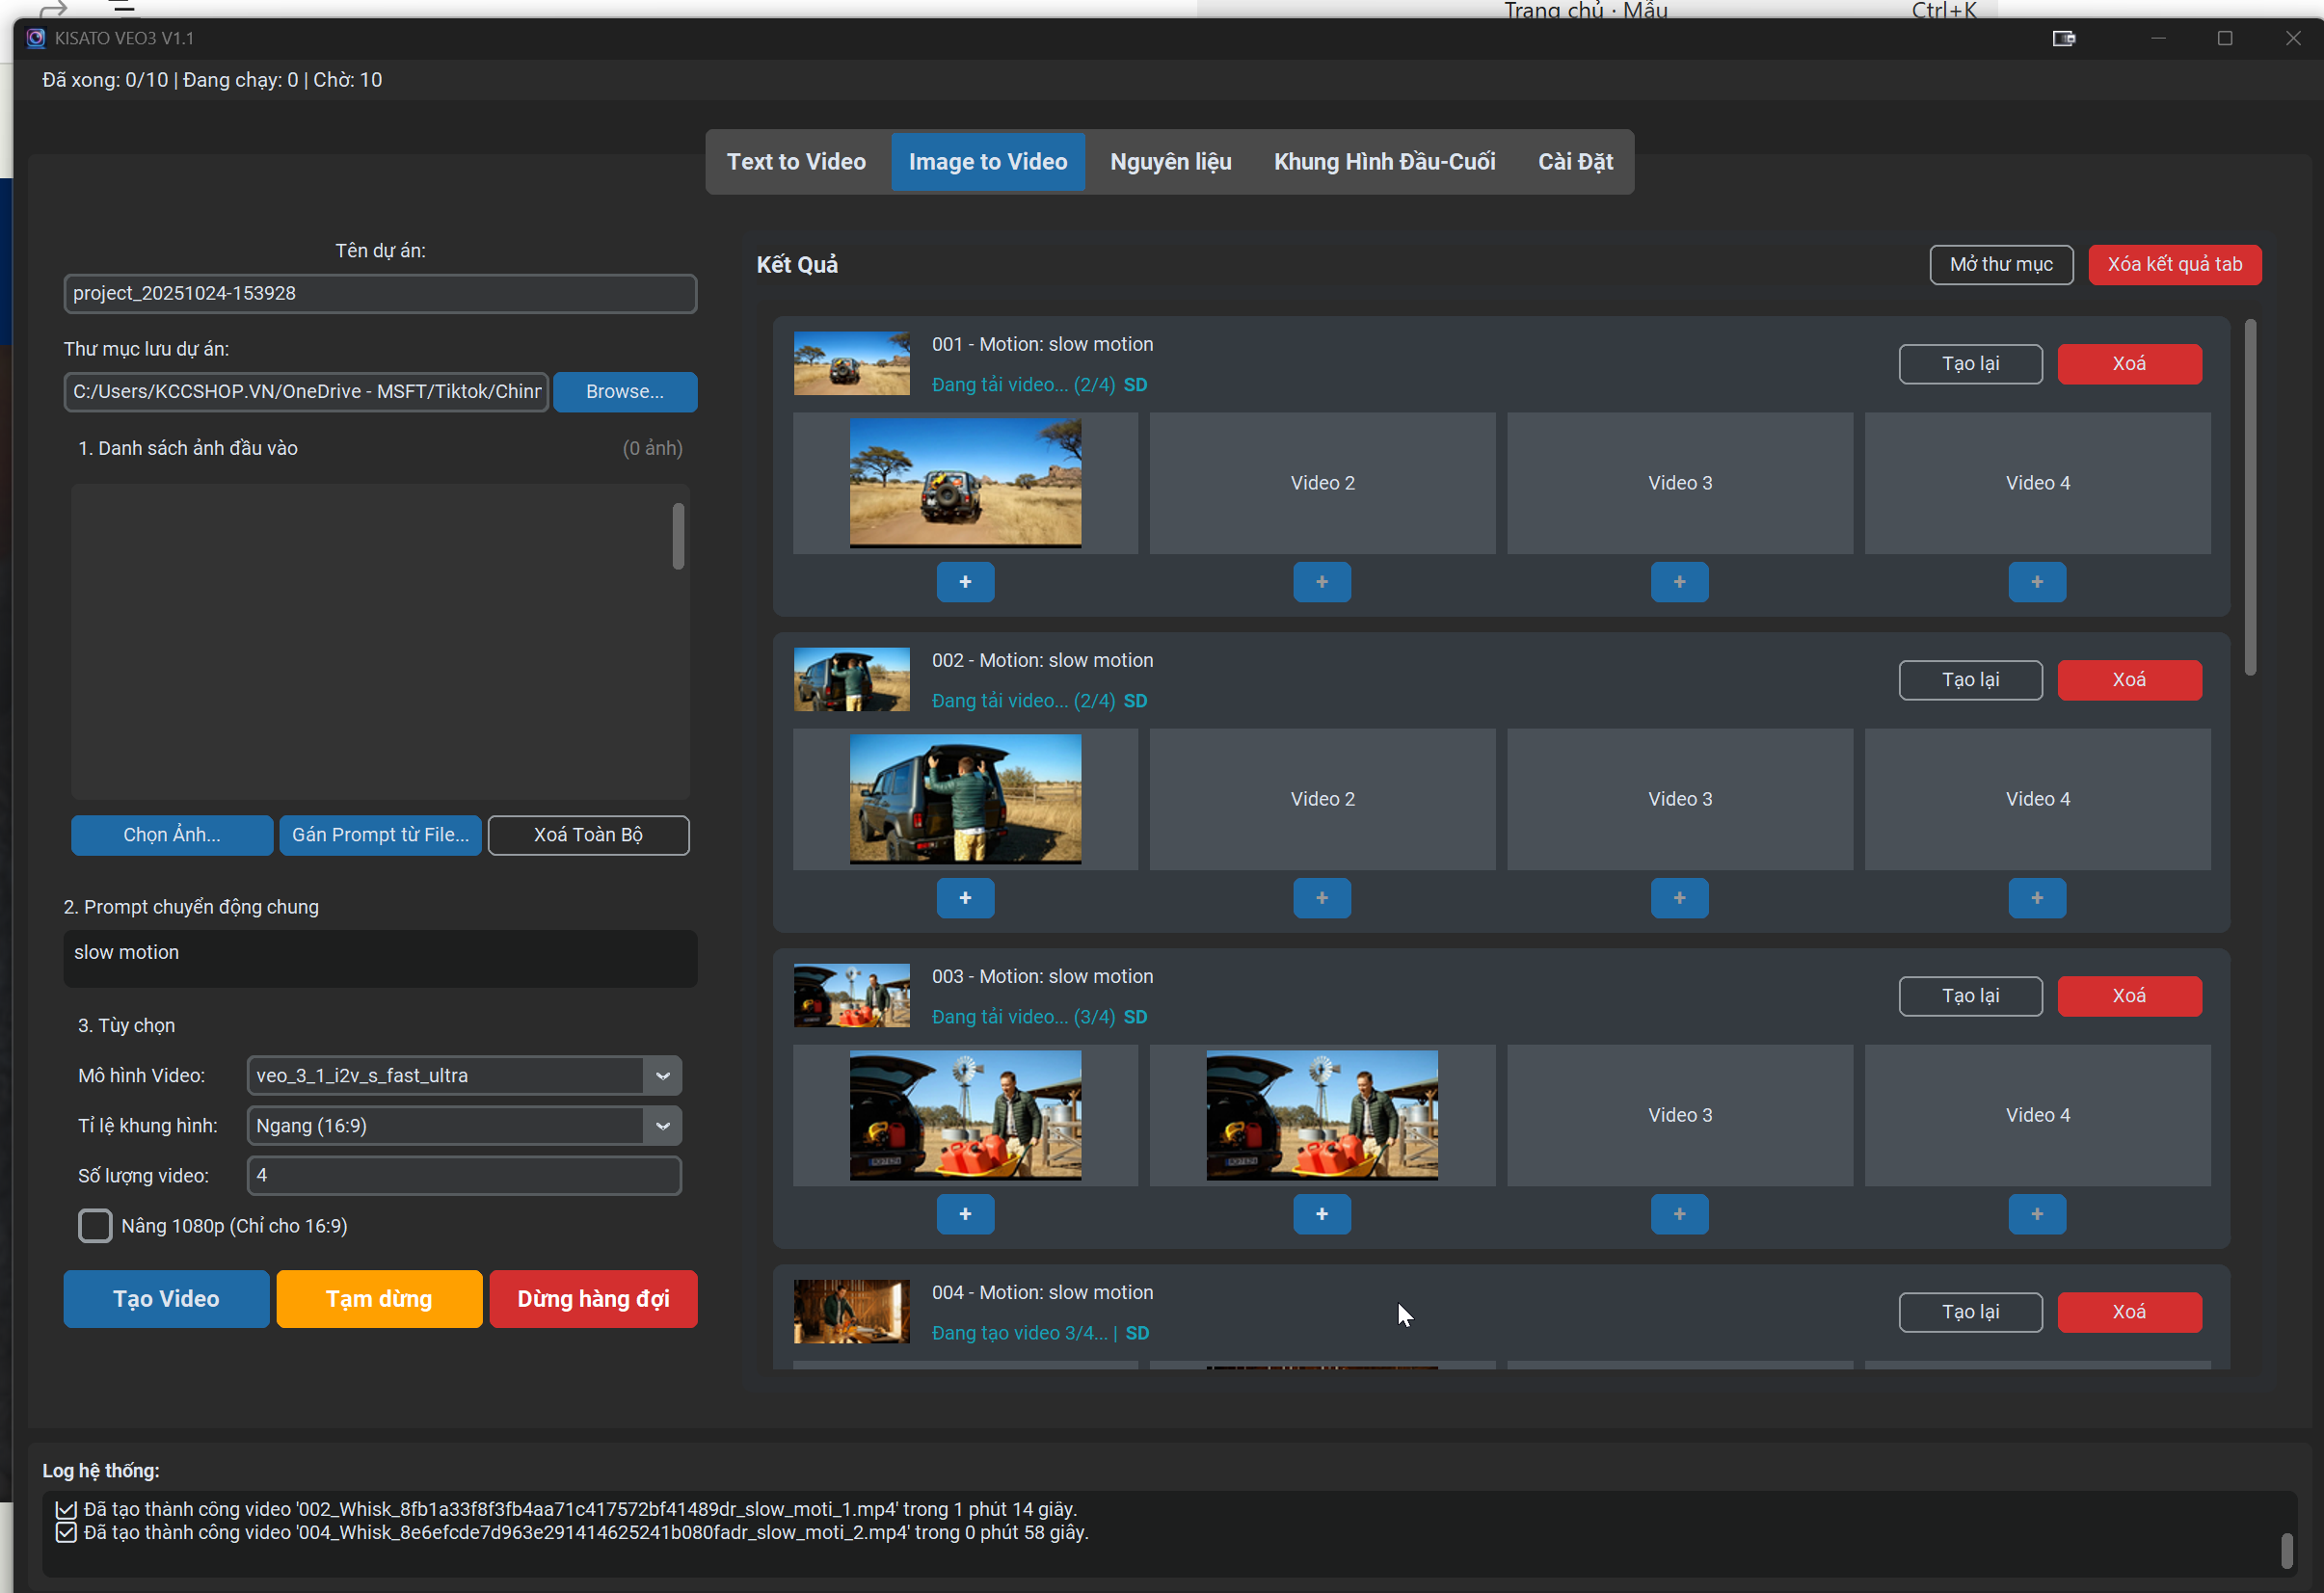Click plus icon under 003 second video
Image resolution: width=2324 pixels, height=1593 pixels.
click(x=1321, y=1214)
